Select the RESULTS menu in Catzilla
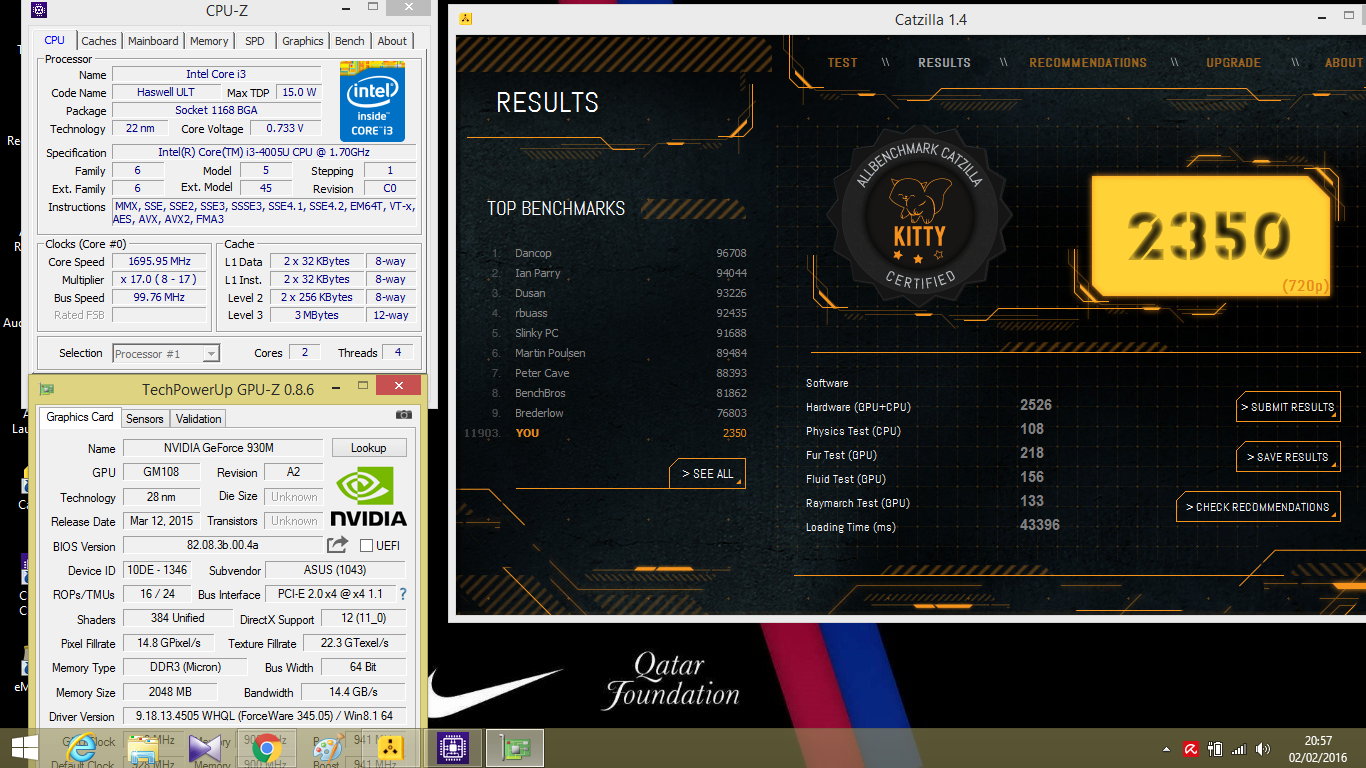The width and height of the screenshot is (1366, 768). coord(944,62)
